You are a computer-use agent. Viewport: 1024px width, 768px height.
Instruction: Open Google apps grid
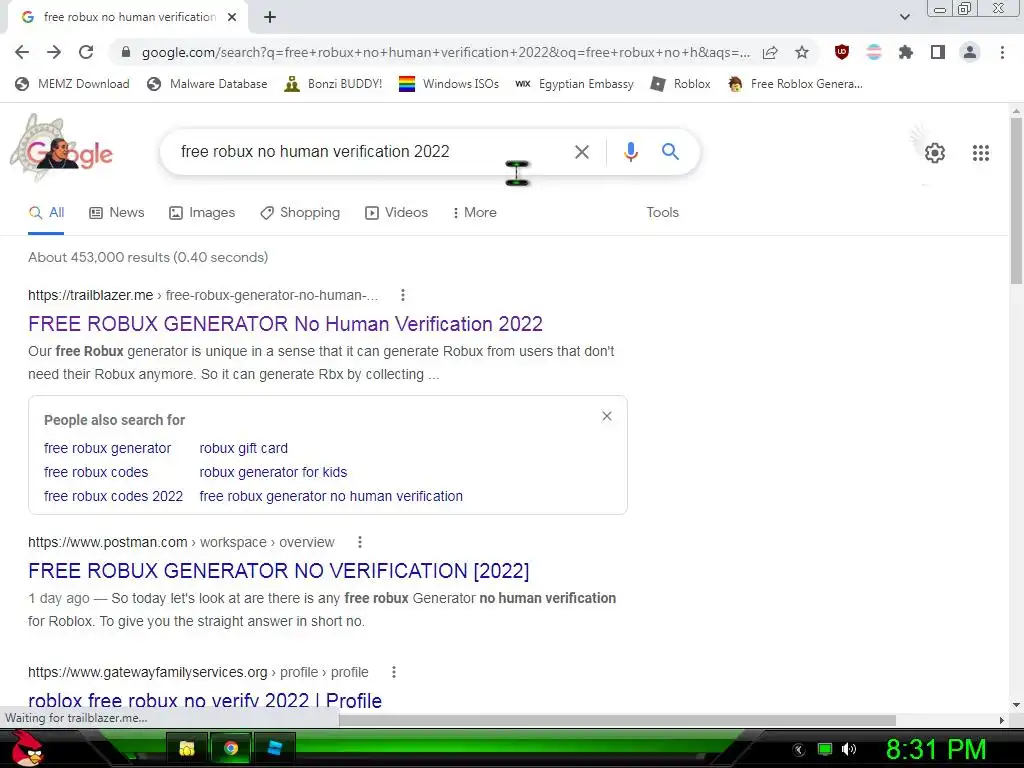[981, 153]
